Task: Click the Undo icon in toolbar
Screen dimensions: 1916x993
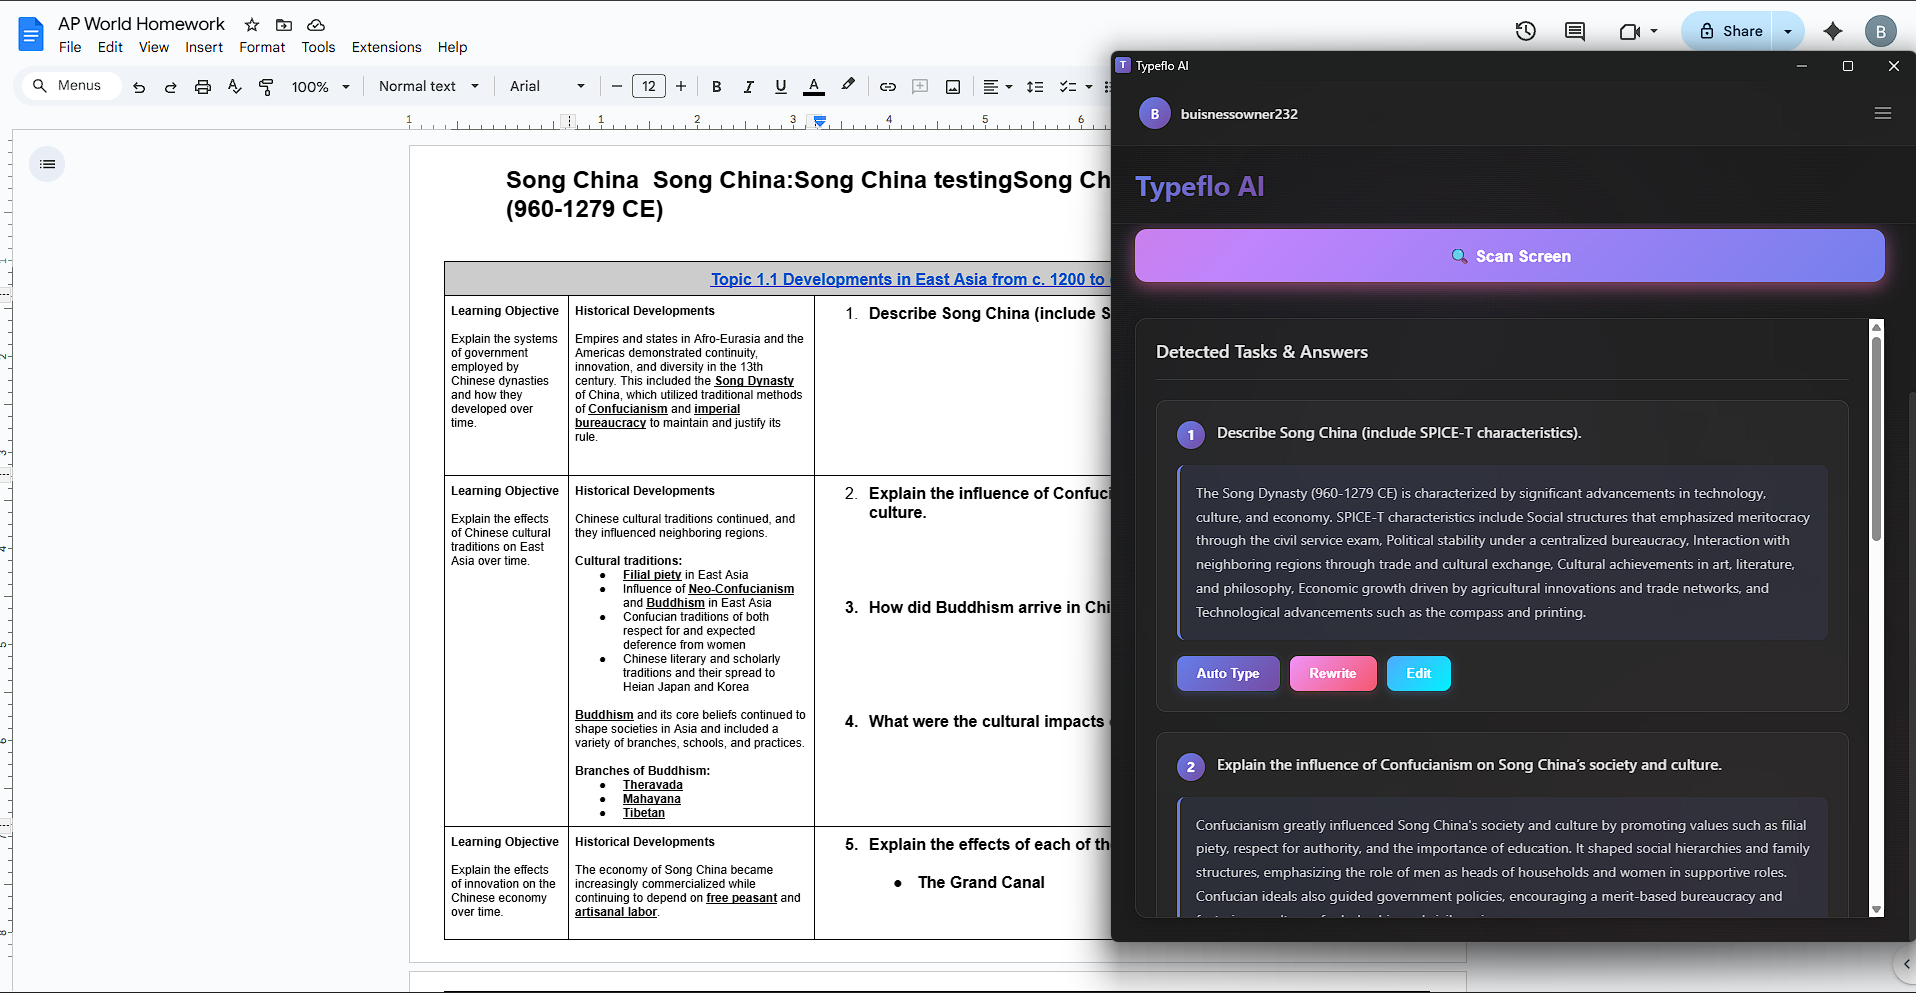Action: [139, 87]
